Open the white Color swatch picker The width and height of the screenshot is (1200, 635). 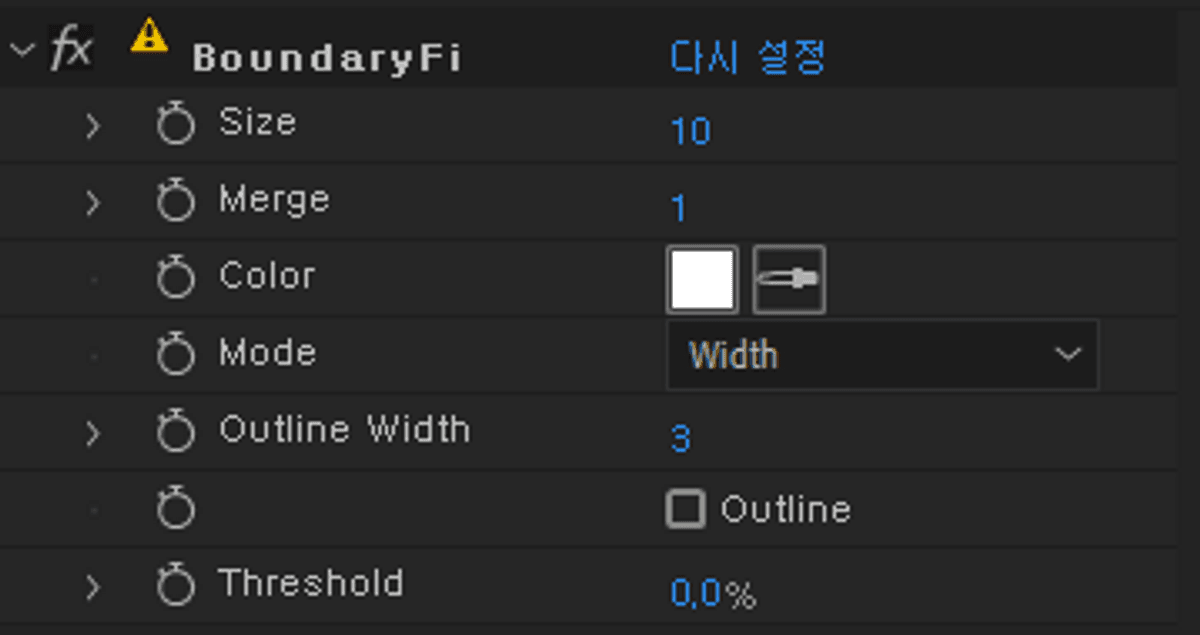(702, 280)
